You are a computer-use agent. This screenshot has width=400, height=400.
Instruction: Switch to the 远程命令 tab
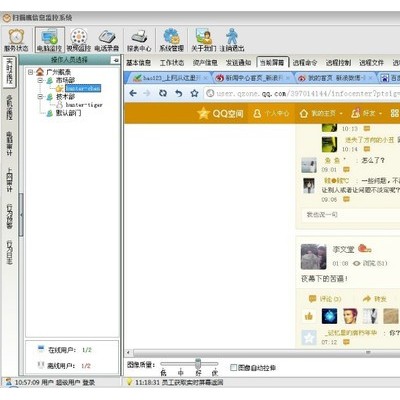point(305,62)
